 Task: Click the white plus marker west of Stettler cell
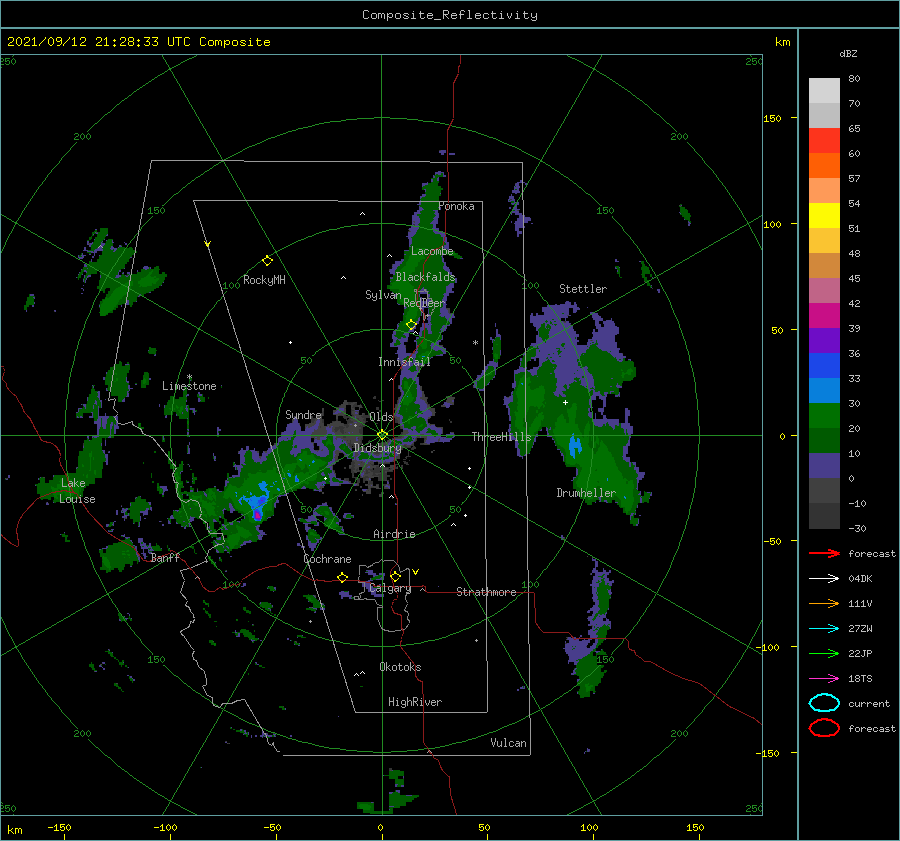(x=565, y=402)
